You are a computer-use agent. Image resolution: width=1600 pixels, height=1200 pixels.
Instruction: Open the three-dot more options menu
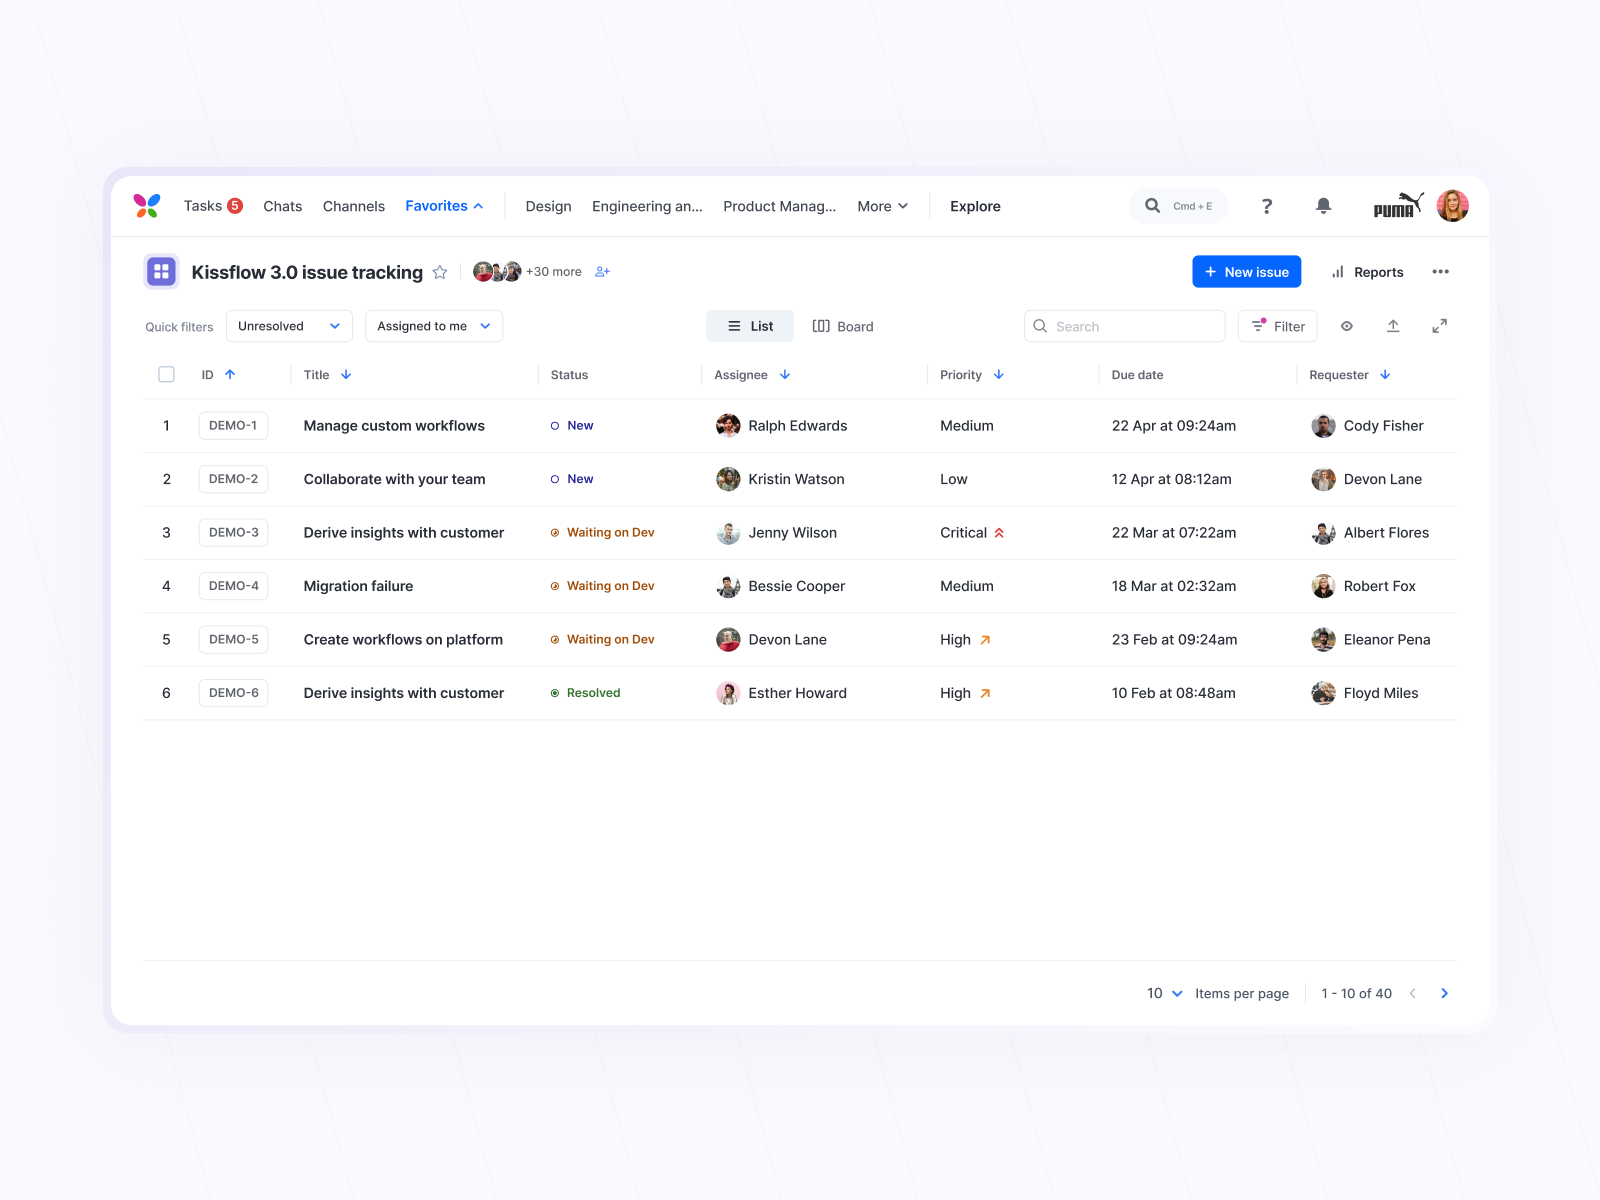[x=1440, y=272]
